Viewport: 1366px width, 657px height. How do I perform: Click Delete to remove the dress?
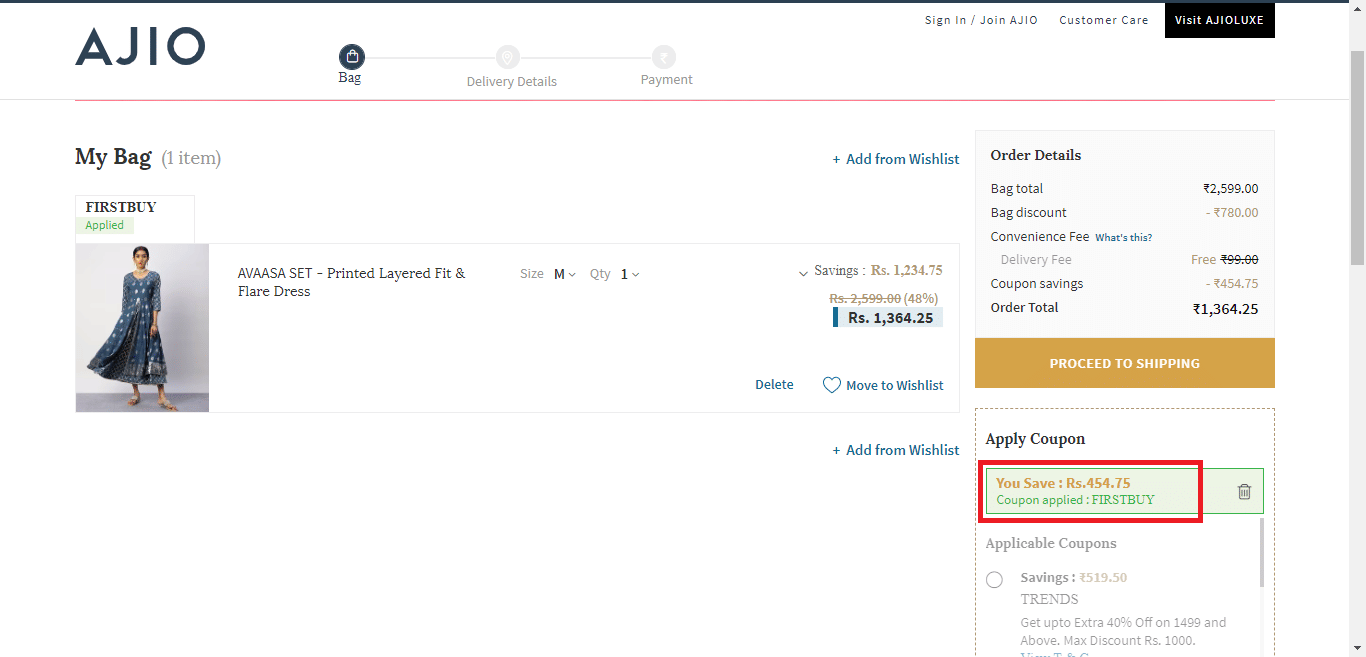coord(774,384)
